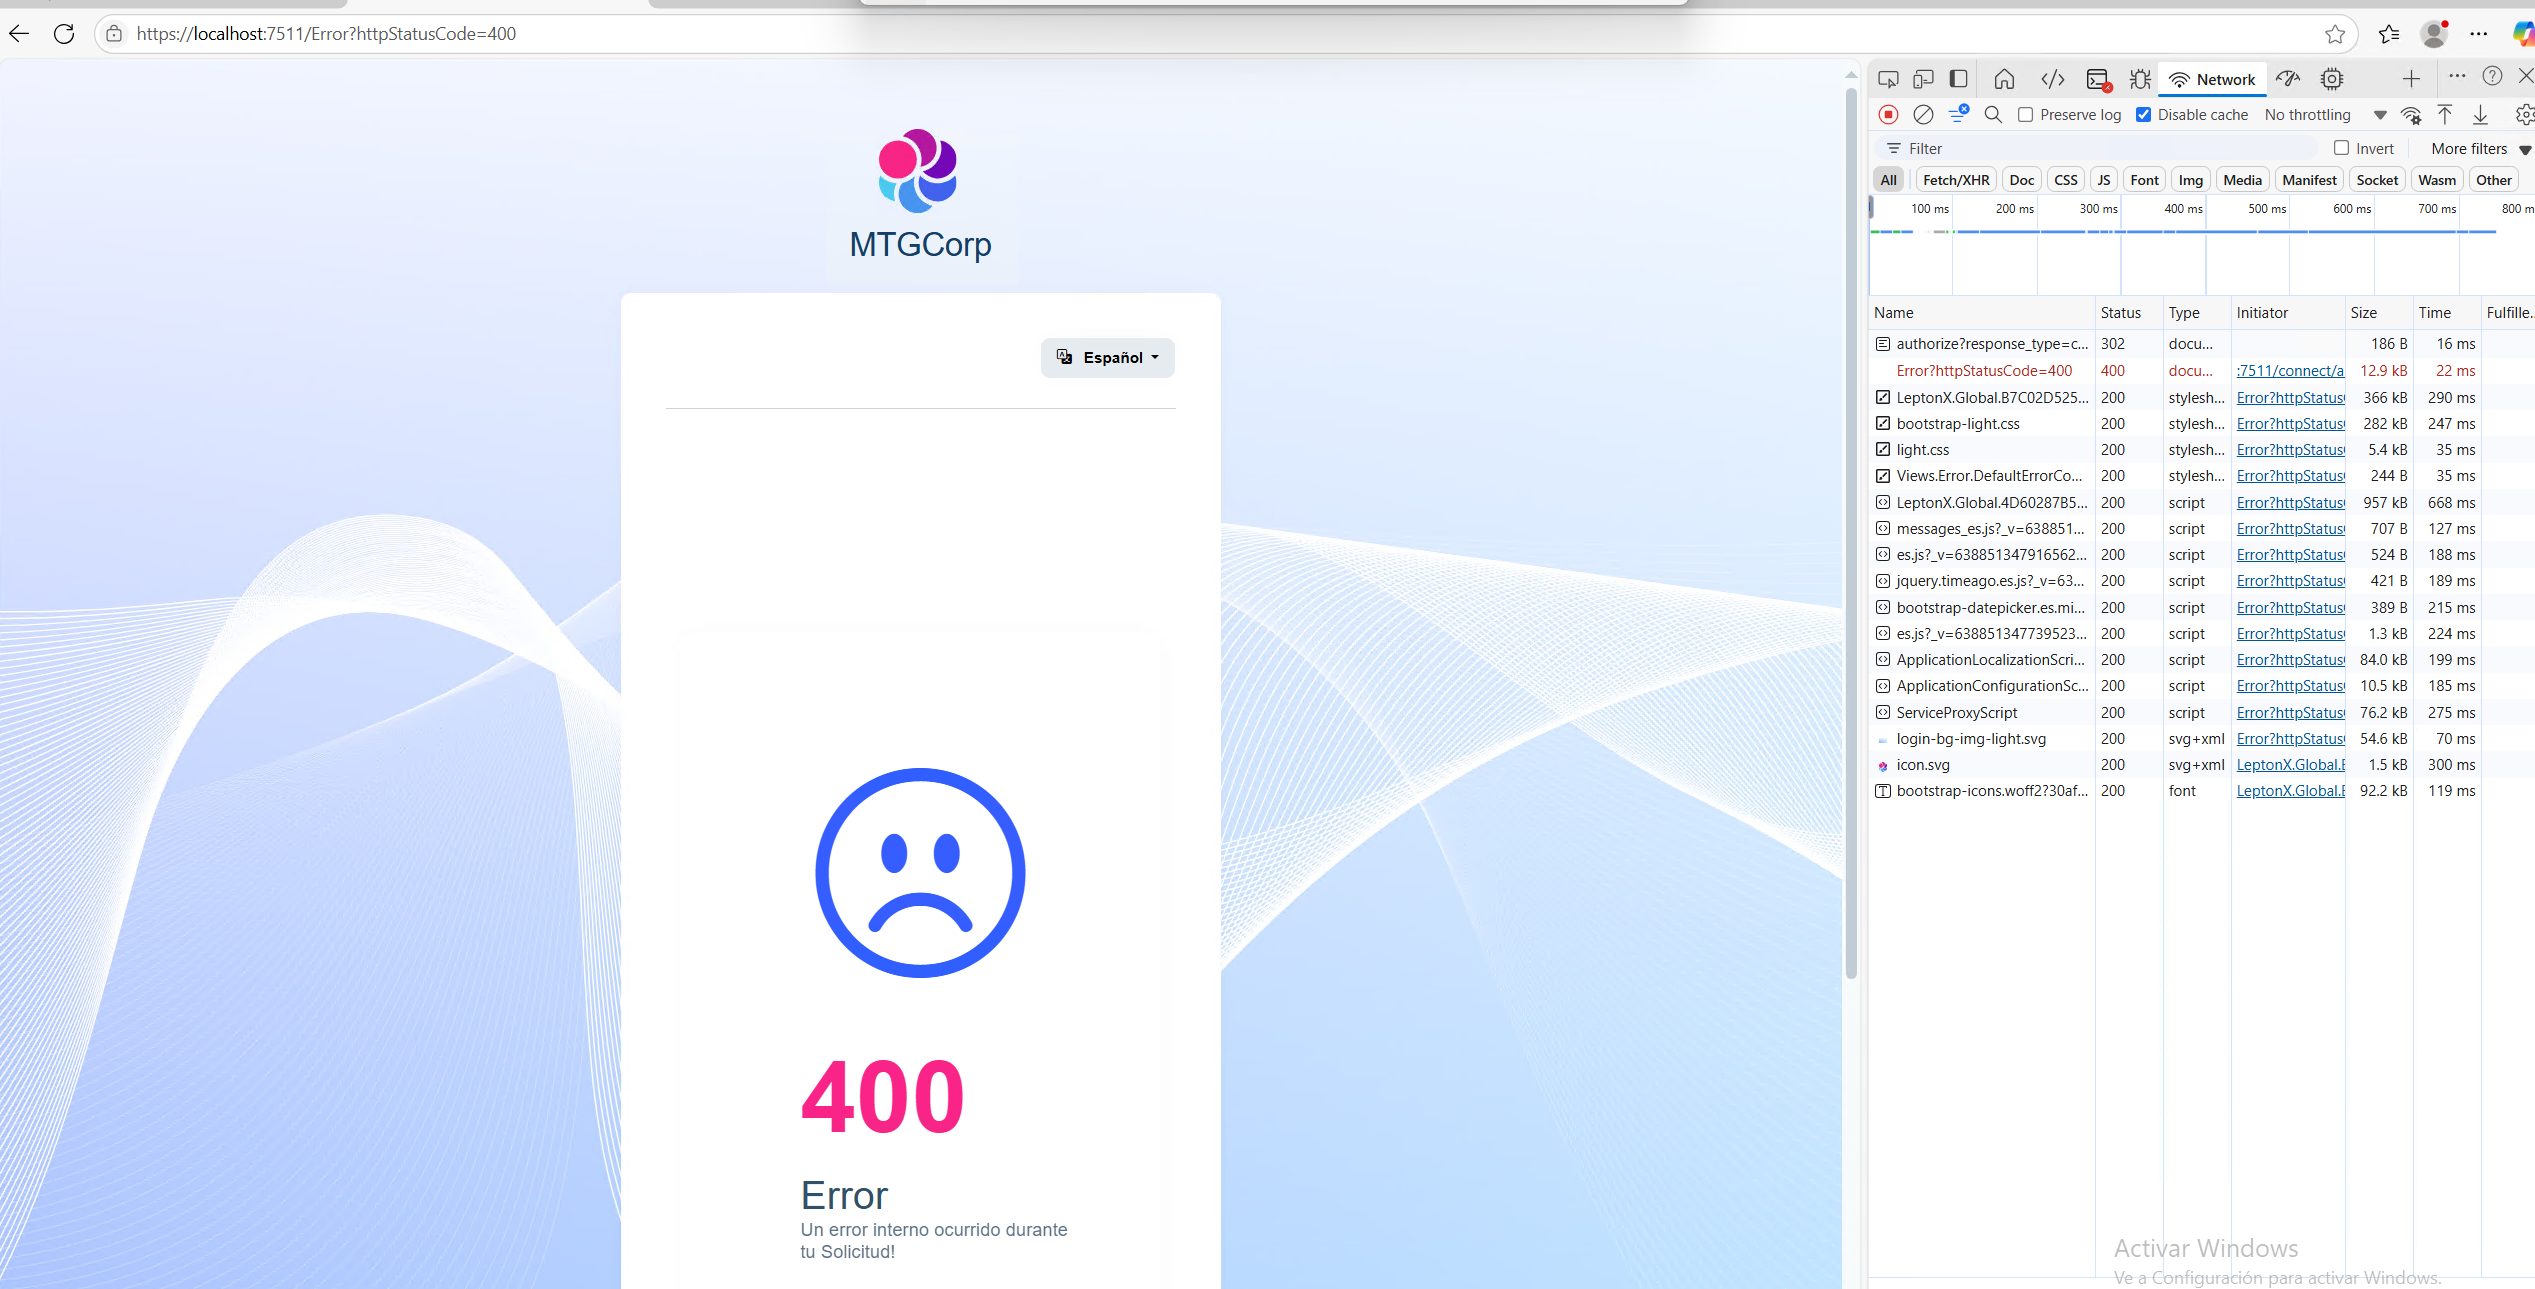Open the DevTools search icon
The height and width of the screenshot is (1289, 2535).
click(x=1993, y=115)
